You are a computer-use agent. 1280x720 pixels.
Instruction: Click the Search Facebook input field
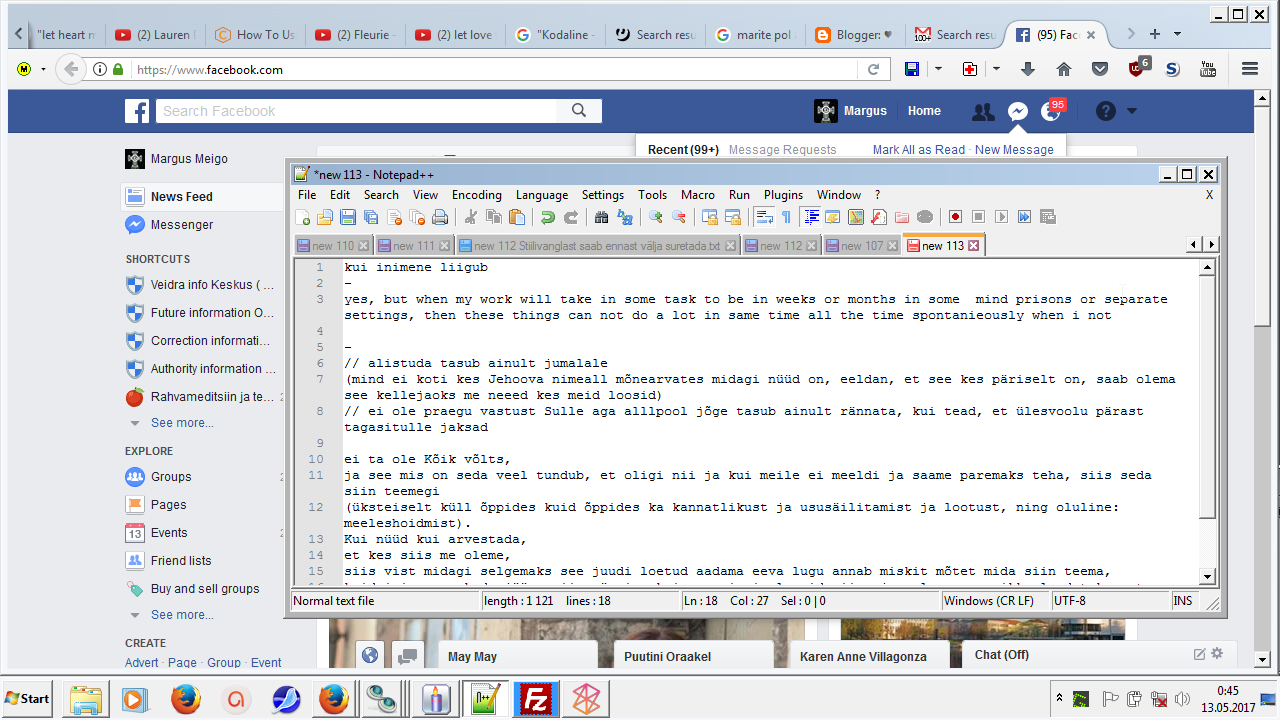click(x=358, y=111)
